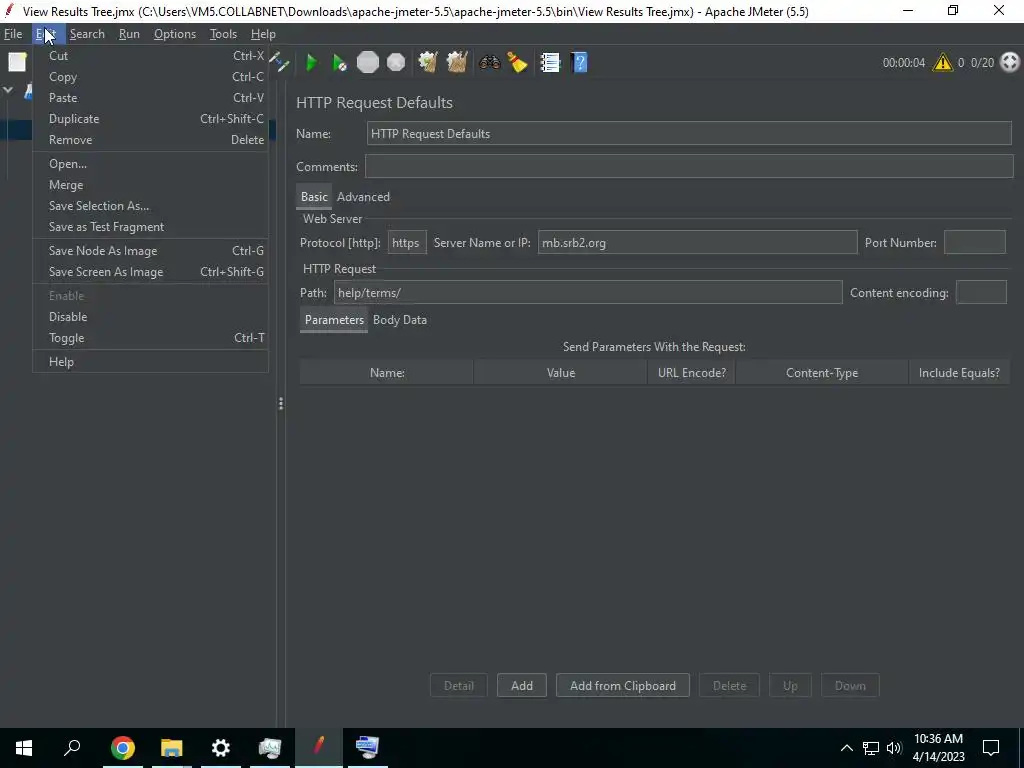Click Start no pauses icon

(339, 63)
